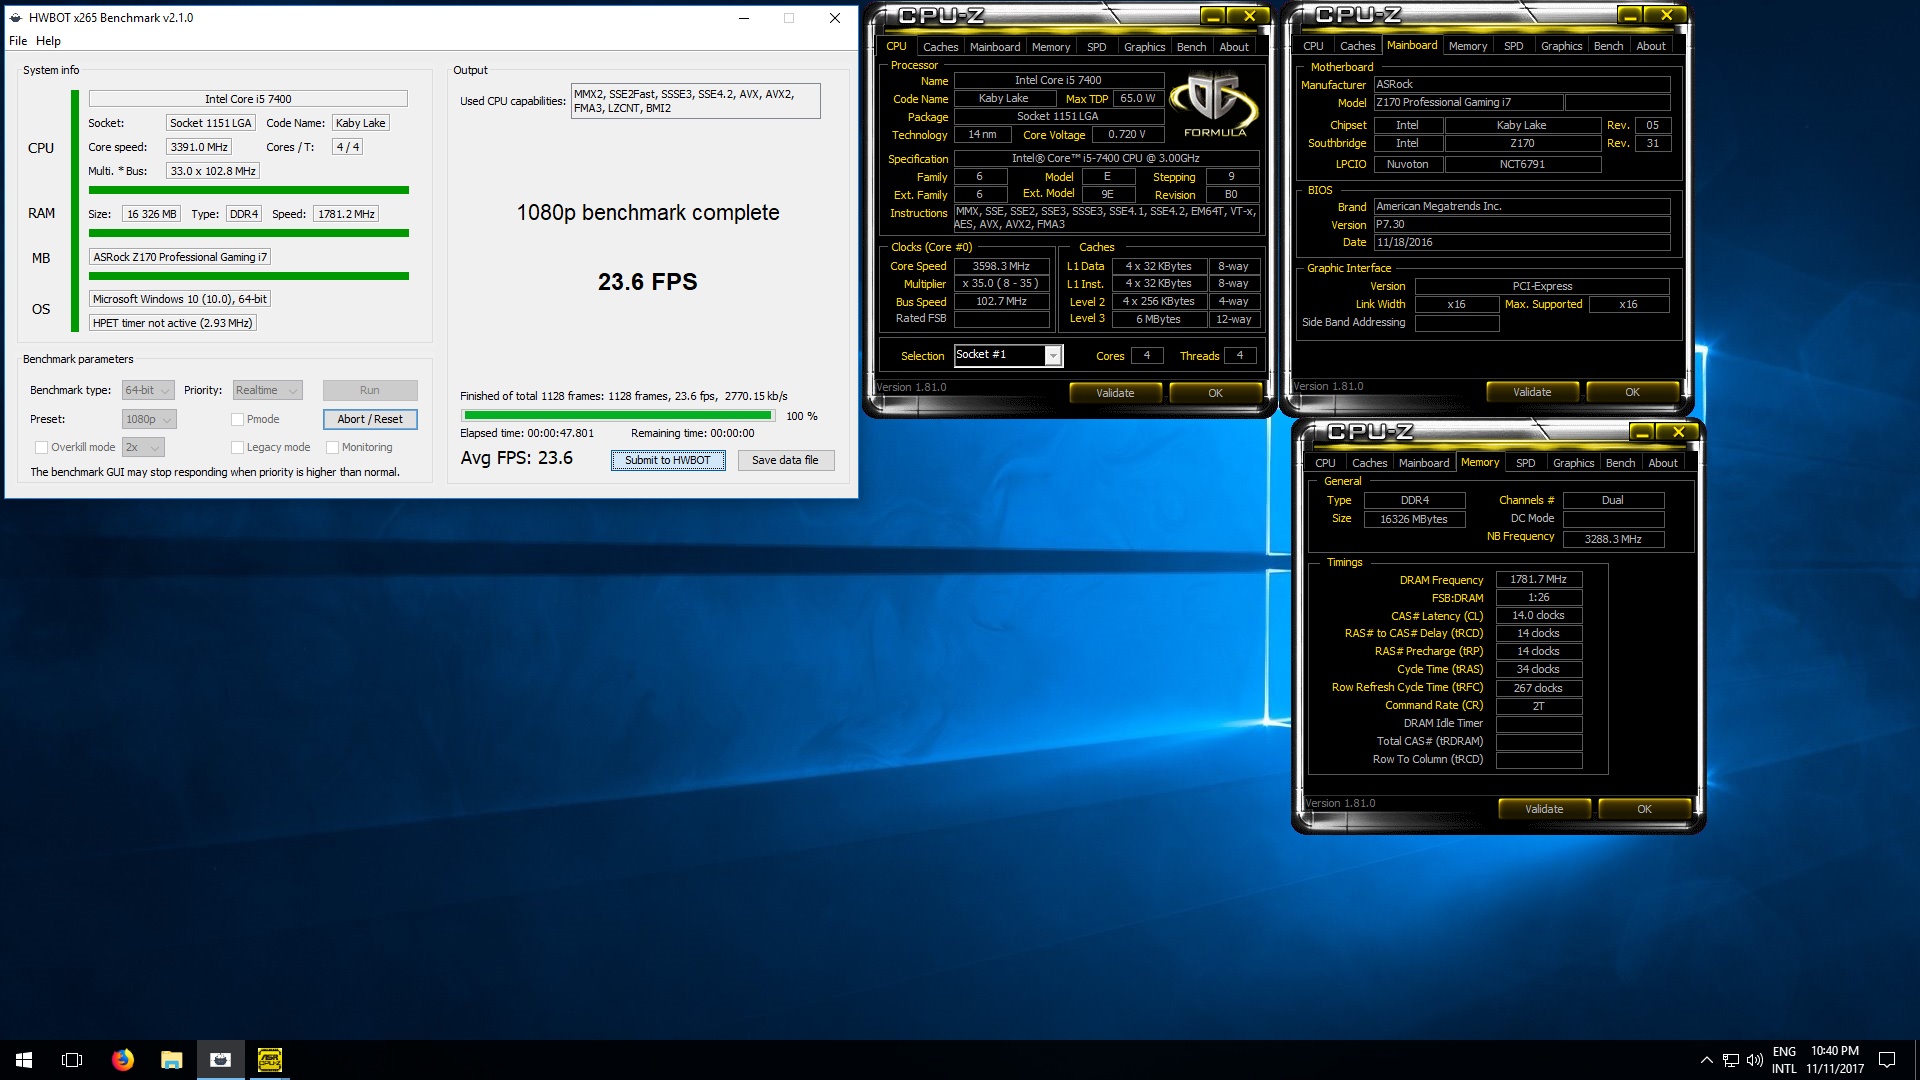Click the disabled Run button
The image size is (1920, 1080).
pyautogui.click(x=370, y=390)
